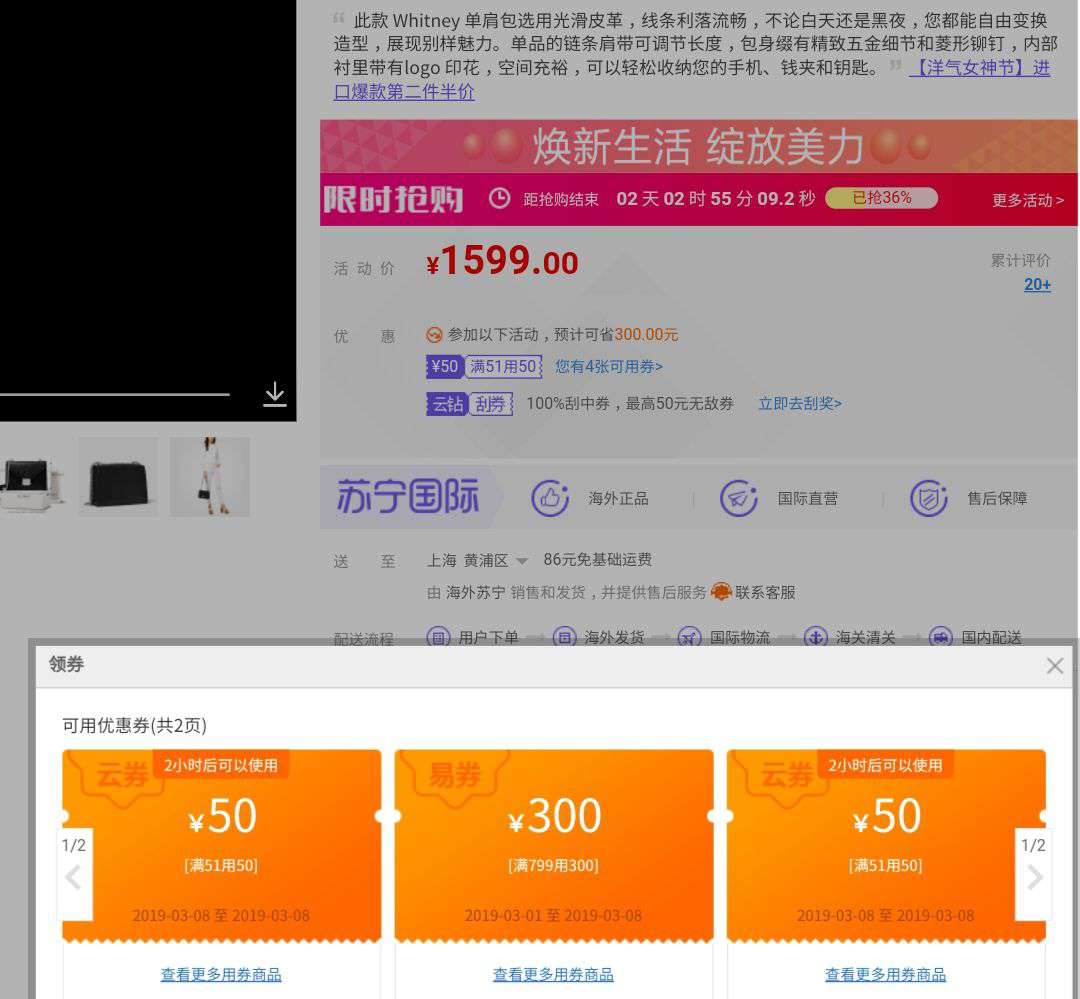Click the 海外苏宁 seller name

tap(475, 593)
